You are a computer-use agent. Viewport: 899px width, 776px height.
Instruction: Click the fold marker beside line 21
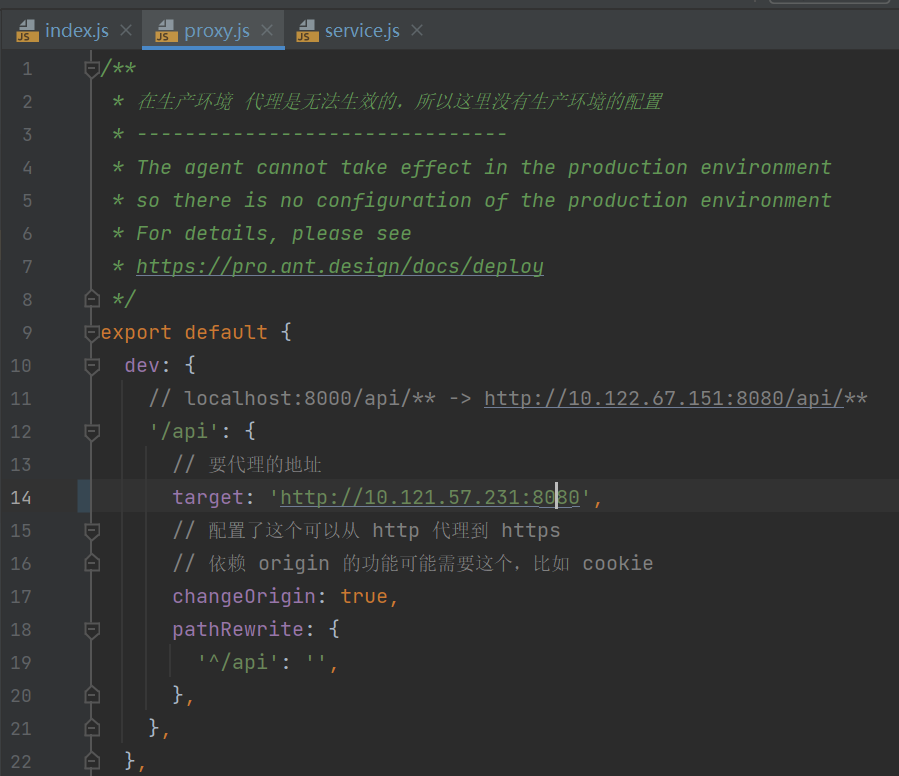tap(91, 728)
